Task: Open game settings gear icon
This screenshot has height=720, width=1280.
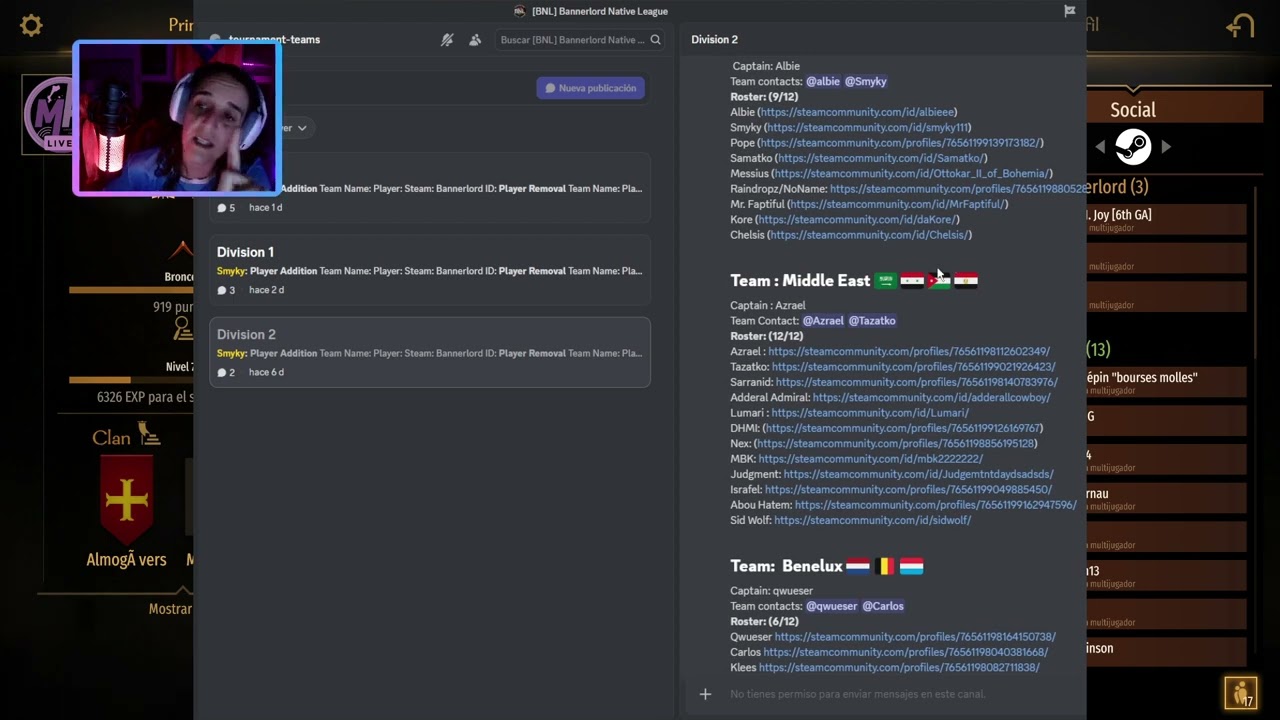Action: point(31,26)
